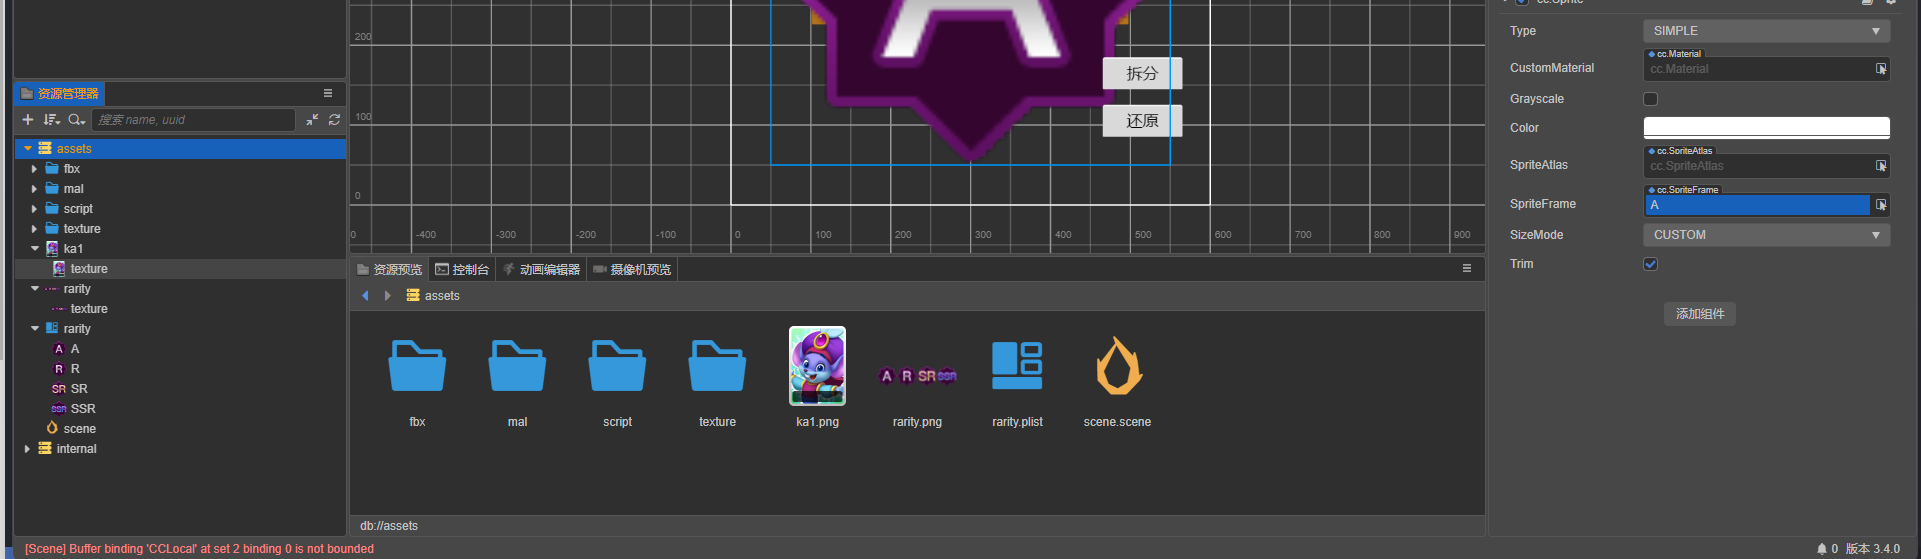Expand the fbx folder in tree
1921x559 pixels.
pyautogui.click(x=34, y=169)
